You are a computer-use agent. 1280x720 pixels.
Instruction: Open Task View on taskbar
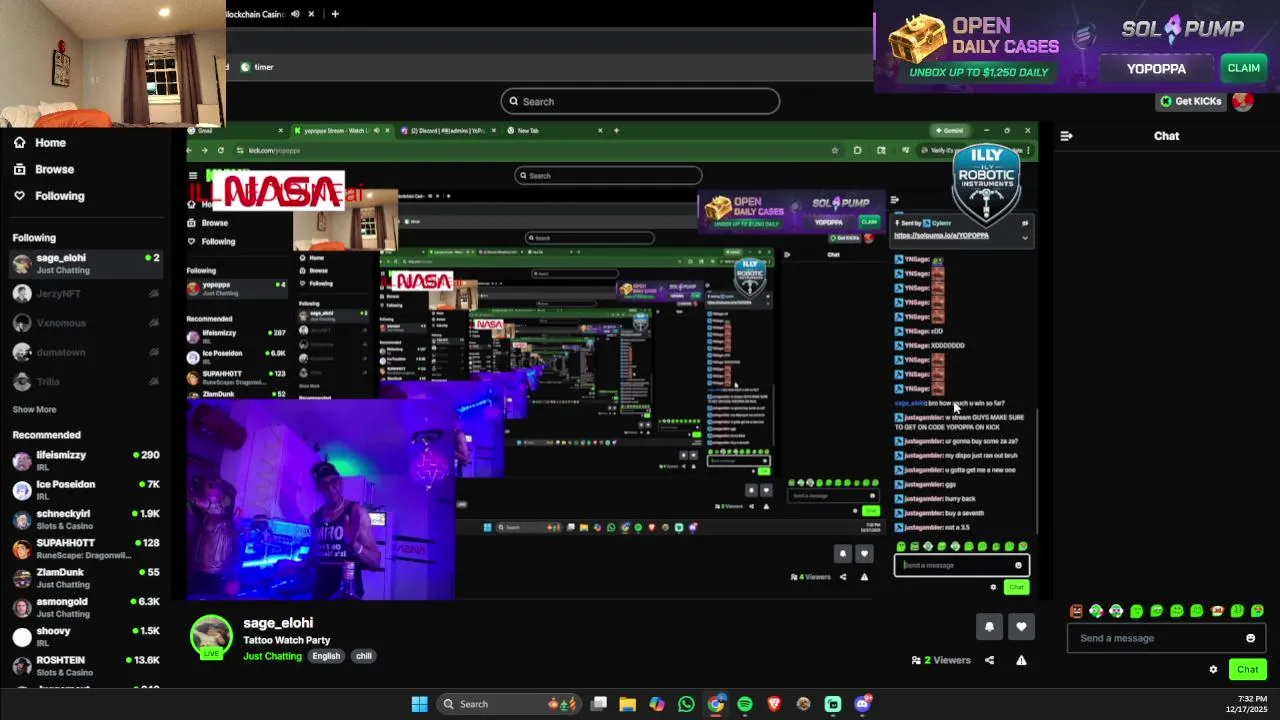598,704
